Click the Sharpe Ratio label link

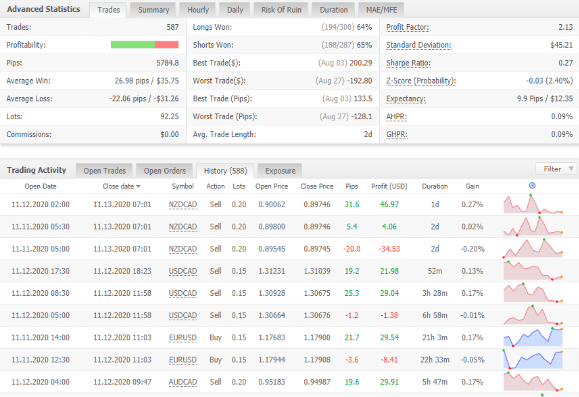point(408,63)
